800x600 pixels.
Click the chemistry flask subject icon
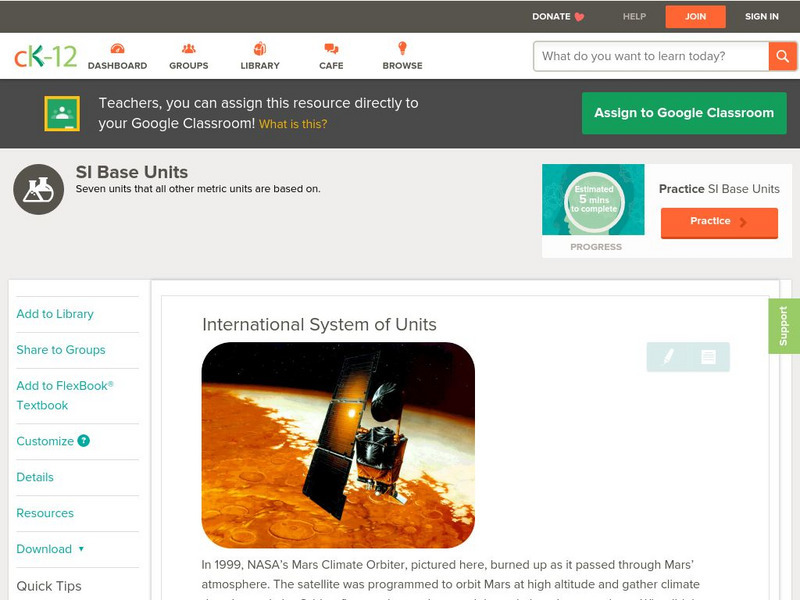pos(38,189)
